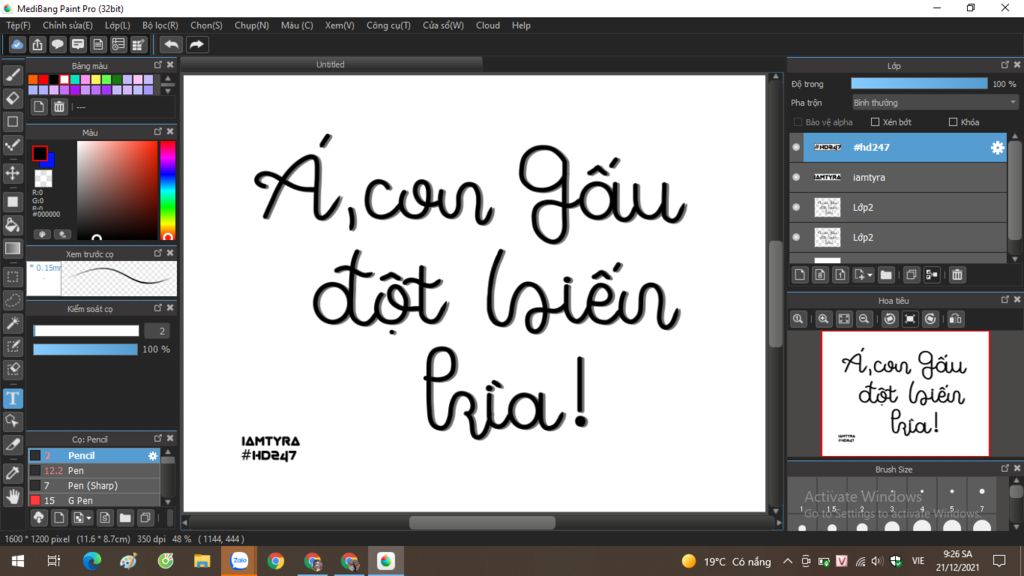Image resolution: width=1024 pixels, height=576 pixels.
Task: Pick the yellow swatch in Bảng màu
Action: (x=96, y=80)
